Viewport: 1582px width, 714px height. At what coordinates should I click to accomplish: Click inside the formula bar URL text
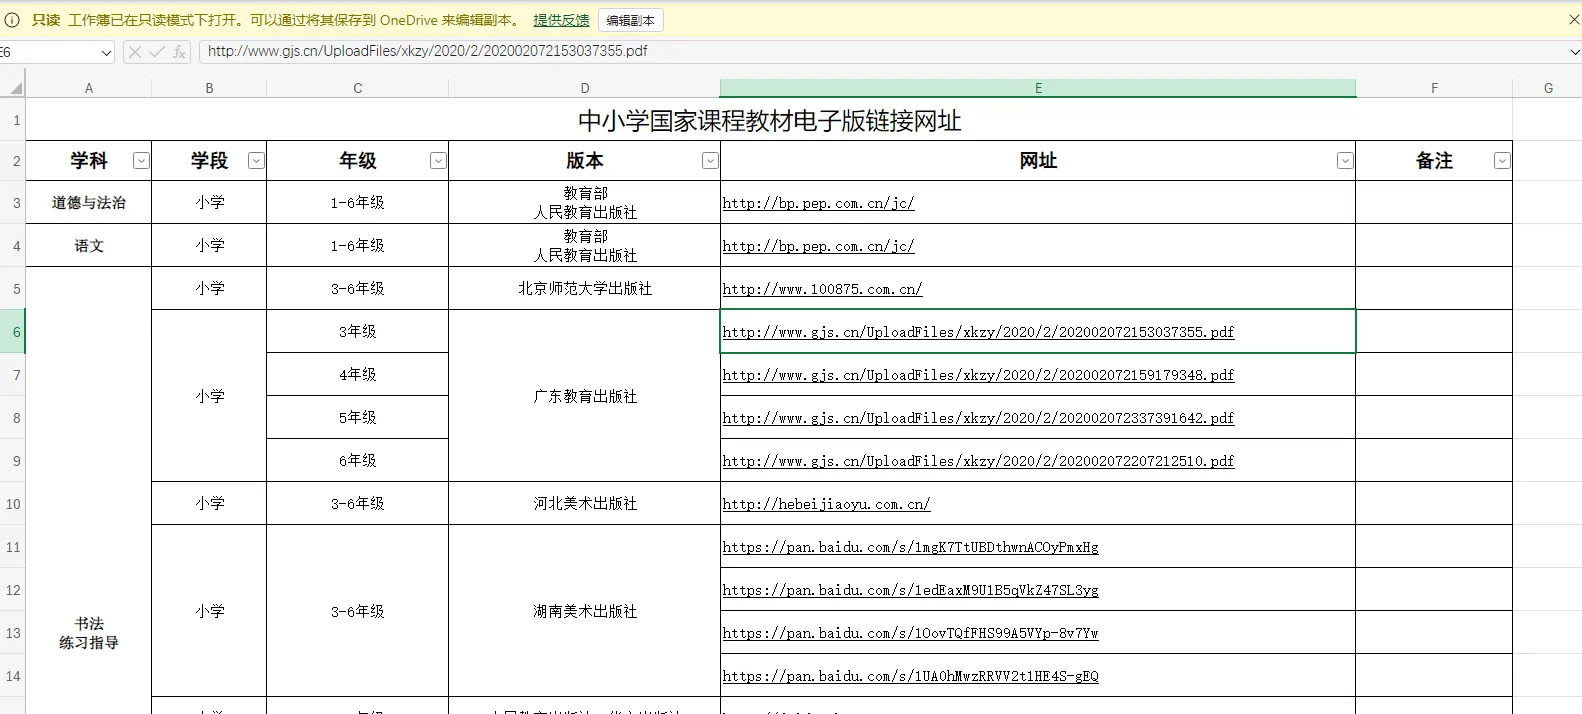click(427, 51)
